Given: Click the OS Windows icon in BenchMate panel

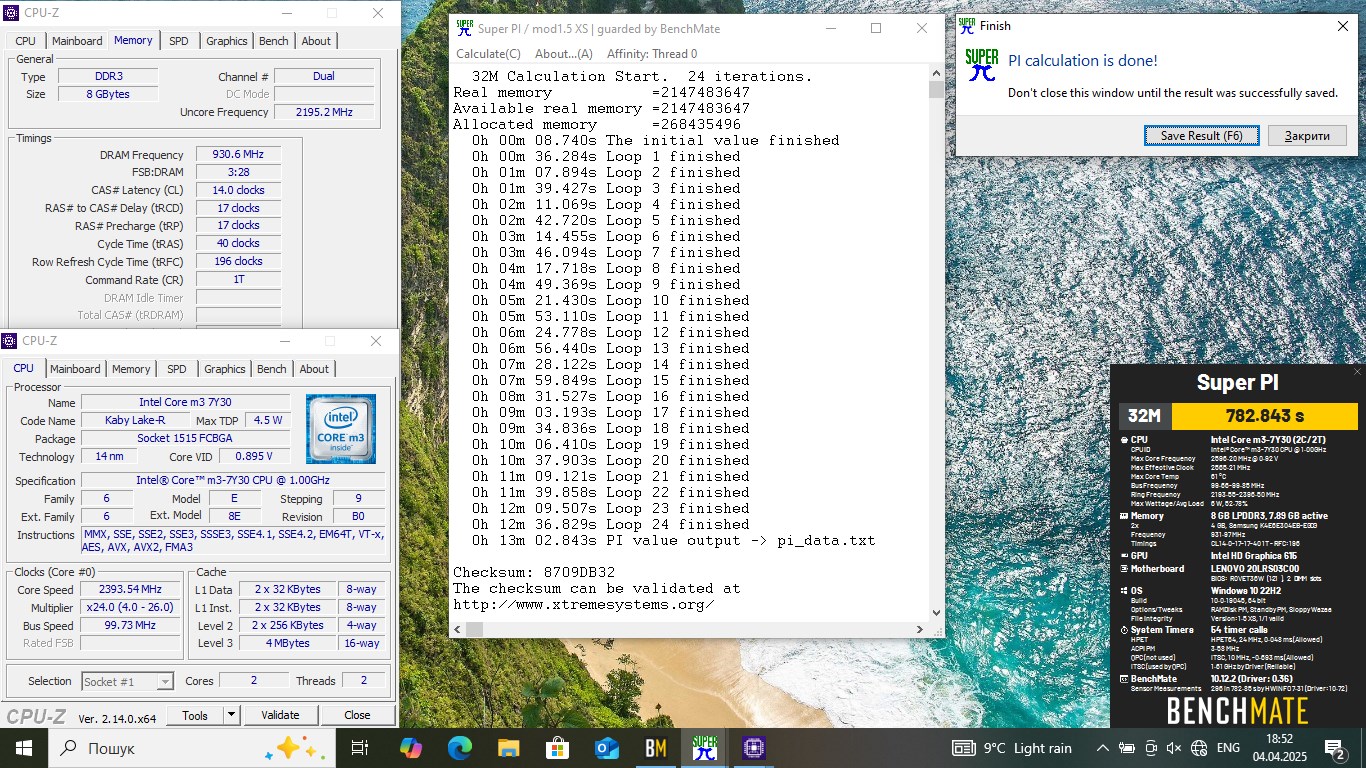Looking at the screenshot, I should (1124, 591).
